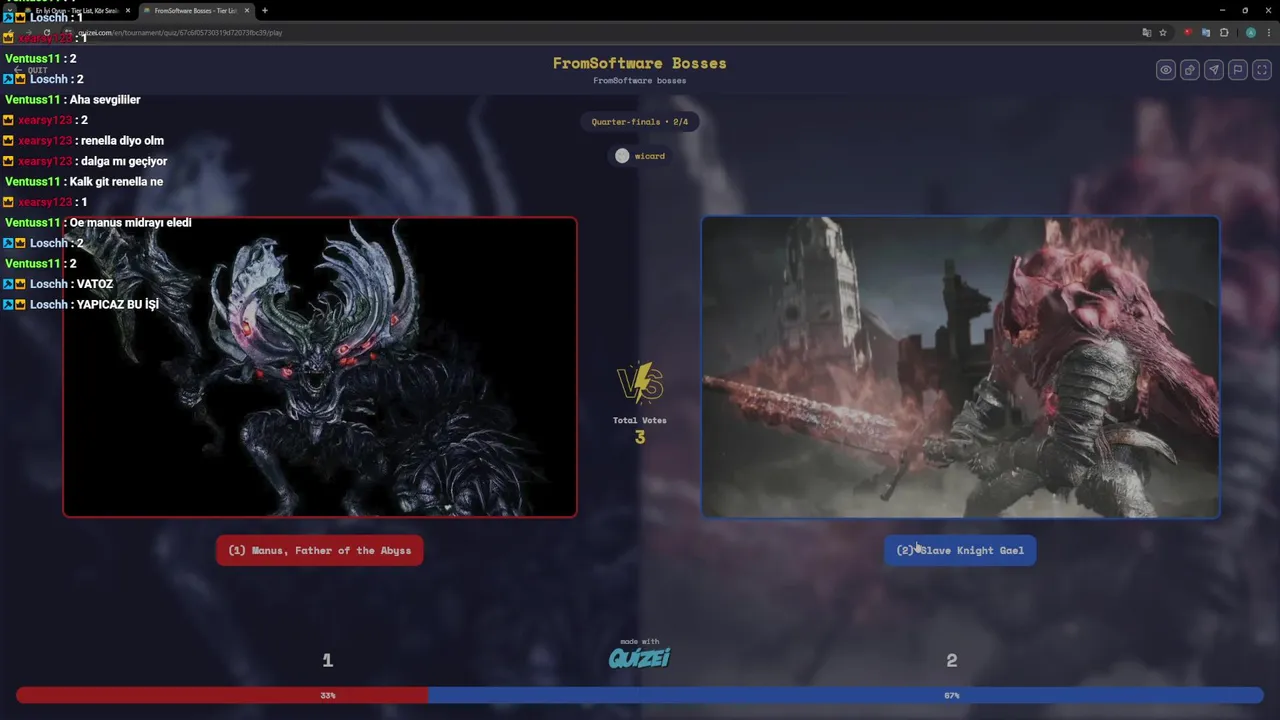The height and width of the screenshot is (720, 1280).
Task: Open new browser tab with plus icon
Action: tap(265, 11)
